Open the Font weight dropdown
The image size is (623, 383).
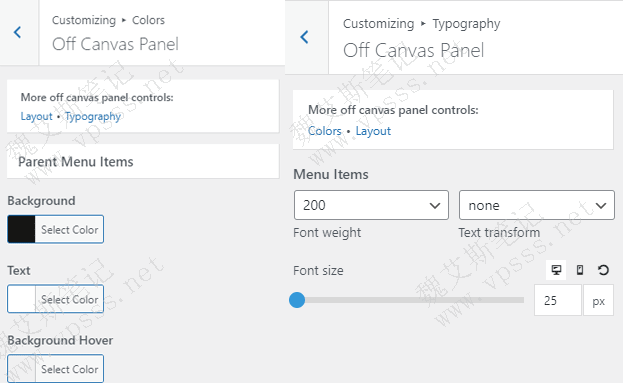371,205
